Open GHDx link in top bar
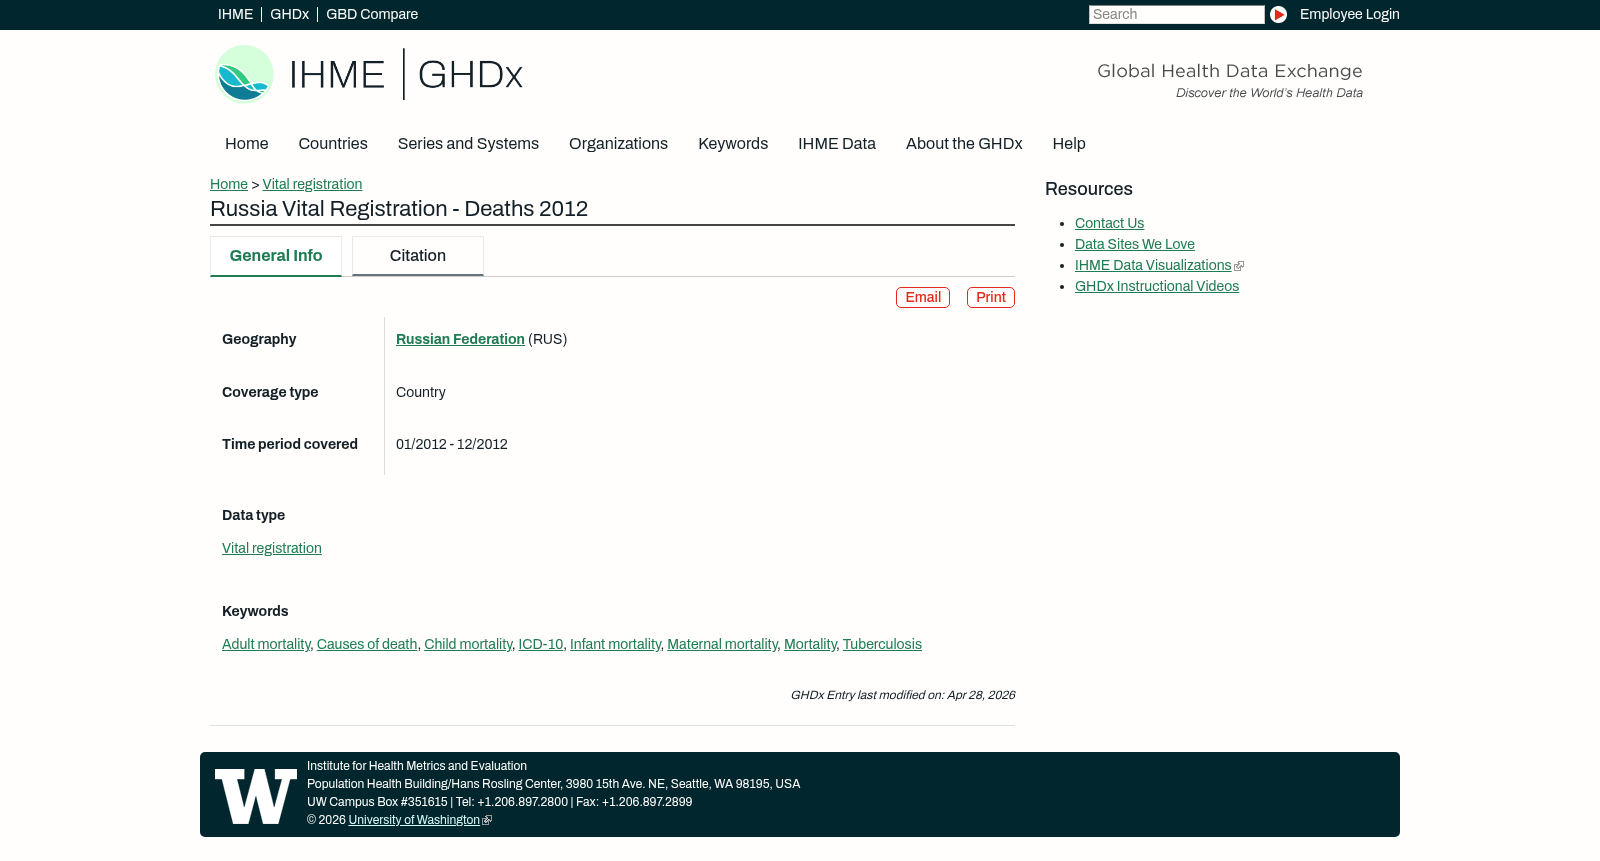1600x861 pixels. pyautogui.click(x=289, y=14)
